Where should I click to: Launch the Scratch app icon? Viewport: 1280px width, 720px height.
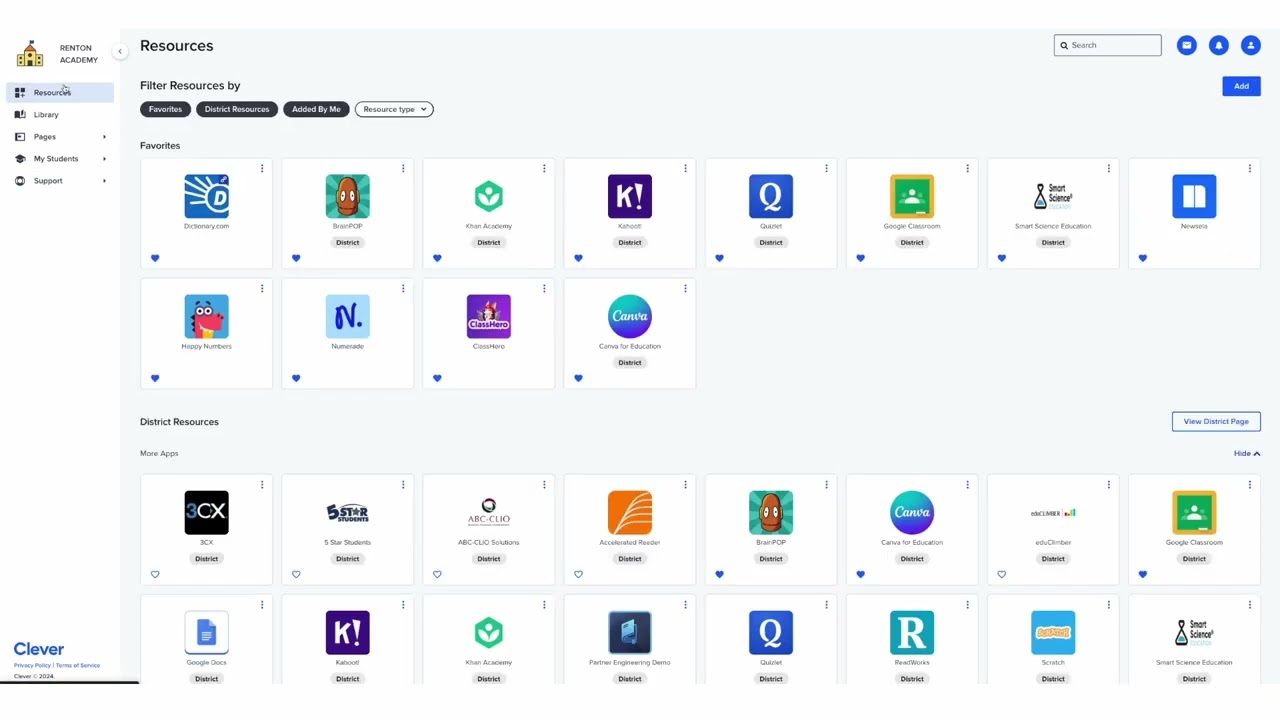point(1053,632)
